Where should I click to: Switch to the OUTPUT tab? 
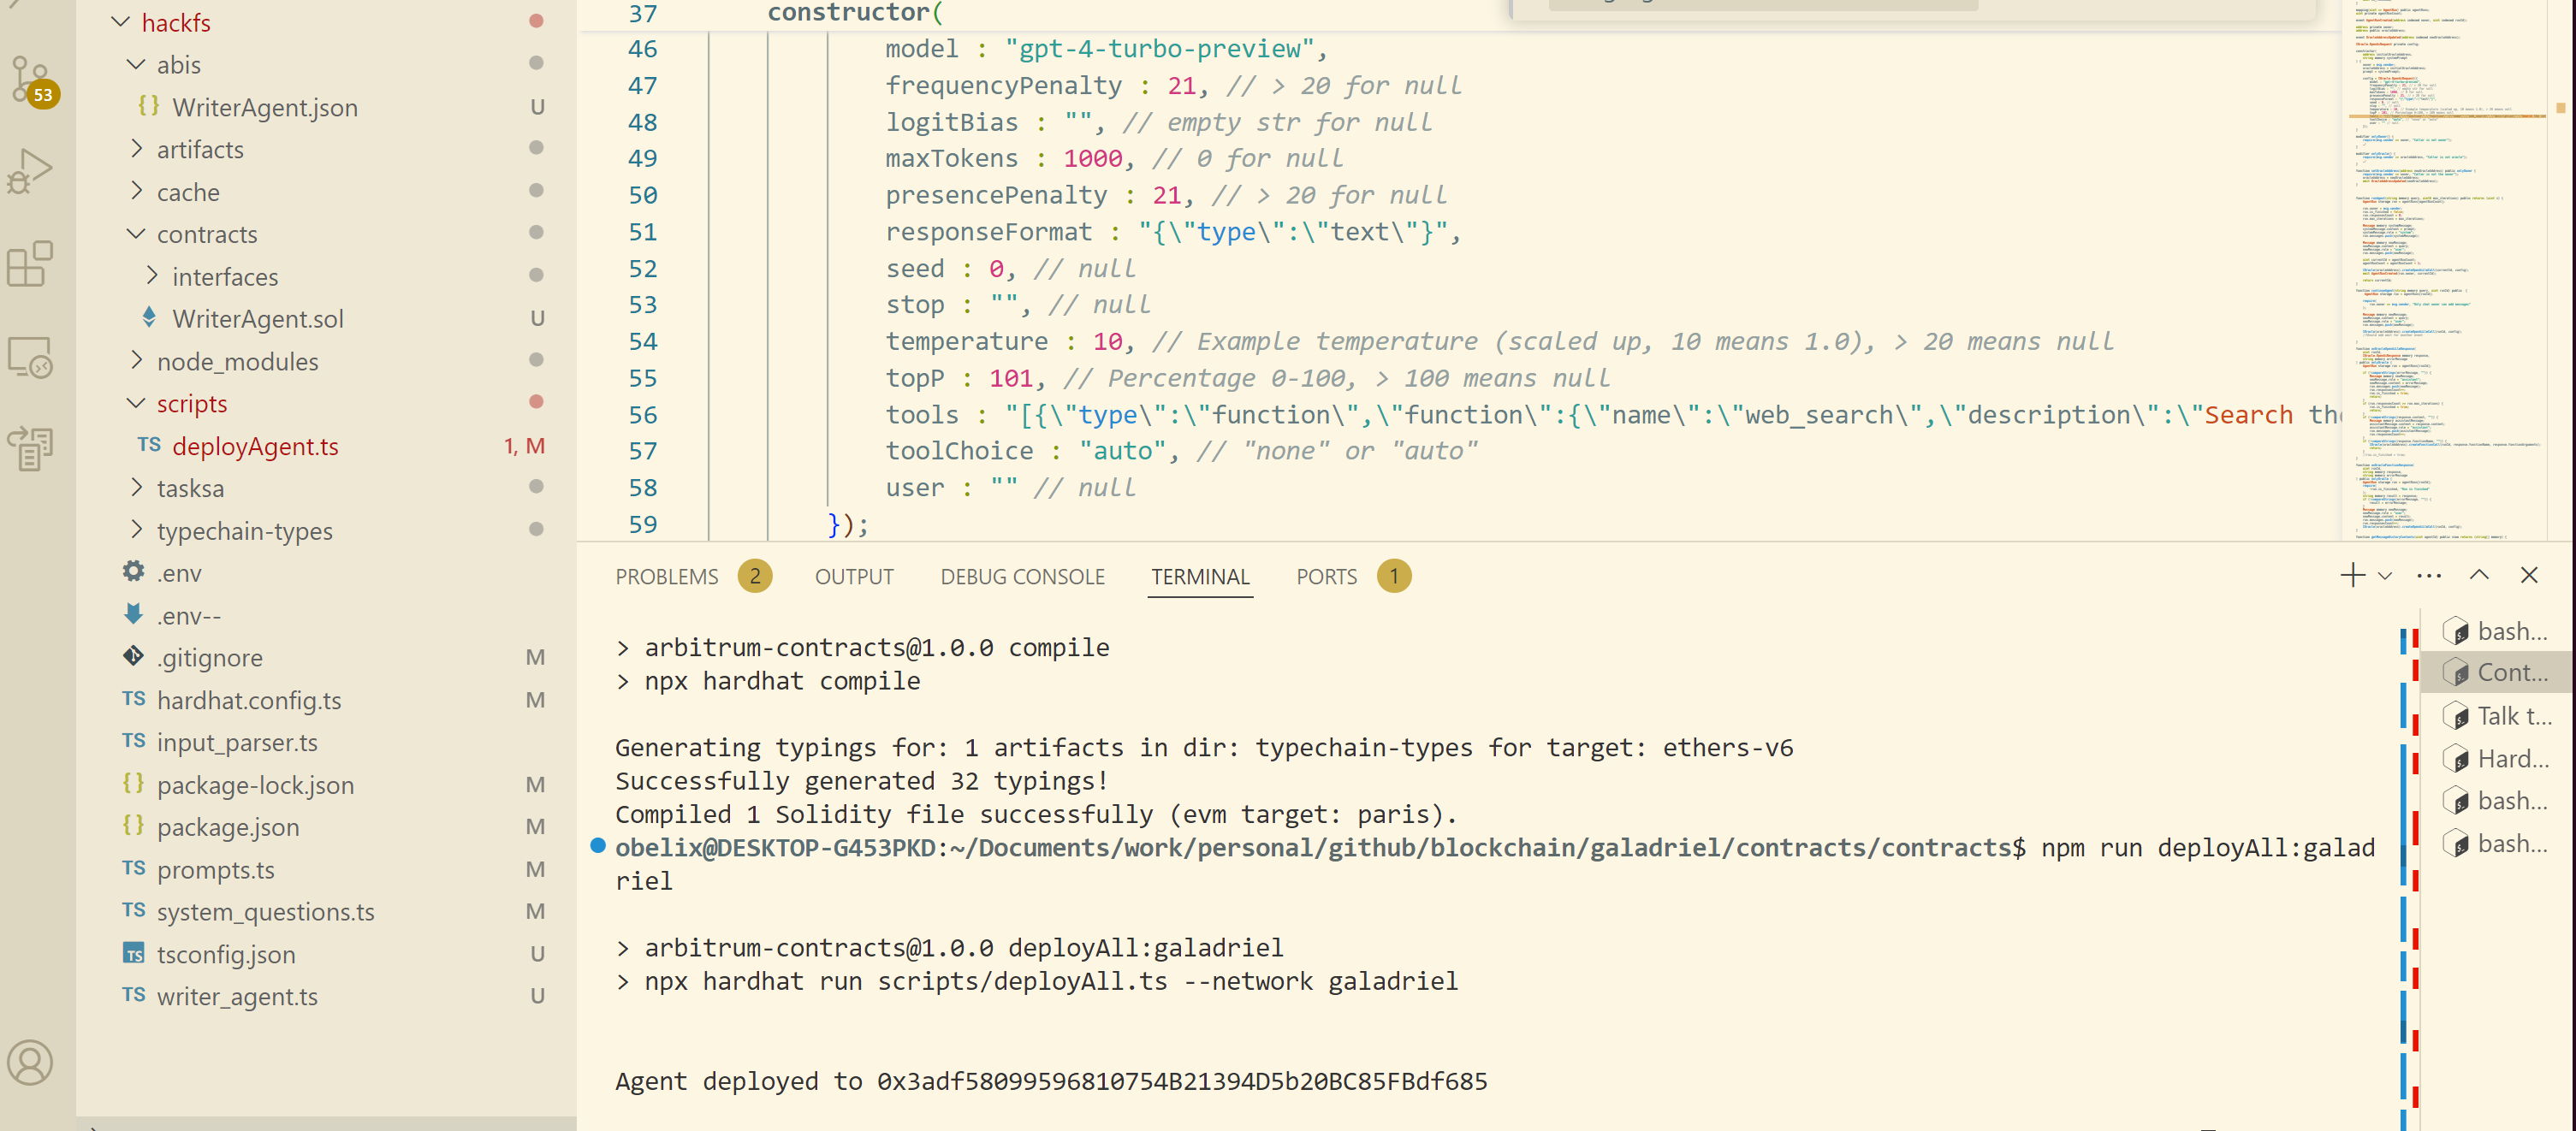854,576
